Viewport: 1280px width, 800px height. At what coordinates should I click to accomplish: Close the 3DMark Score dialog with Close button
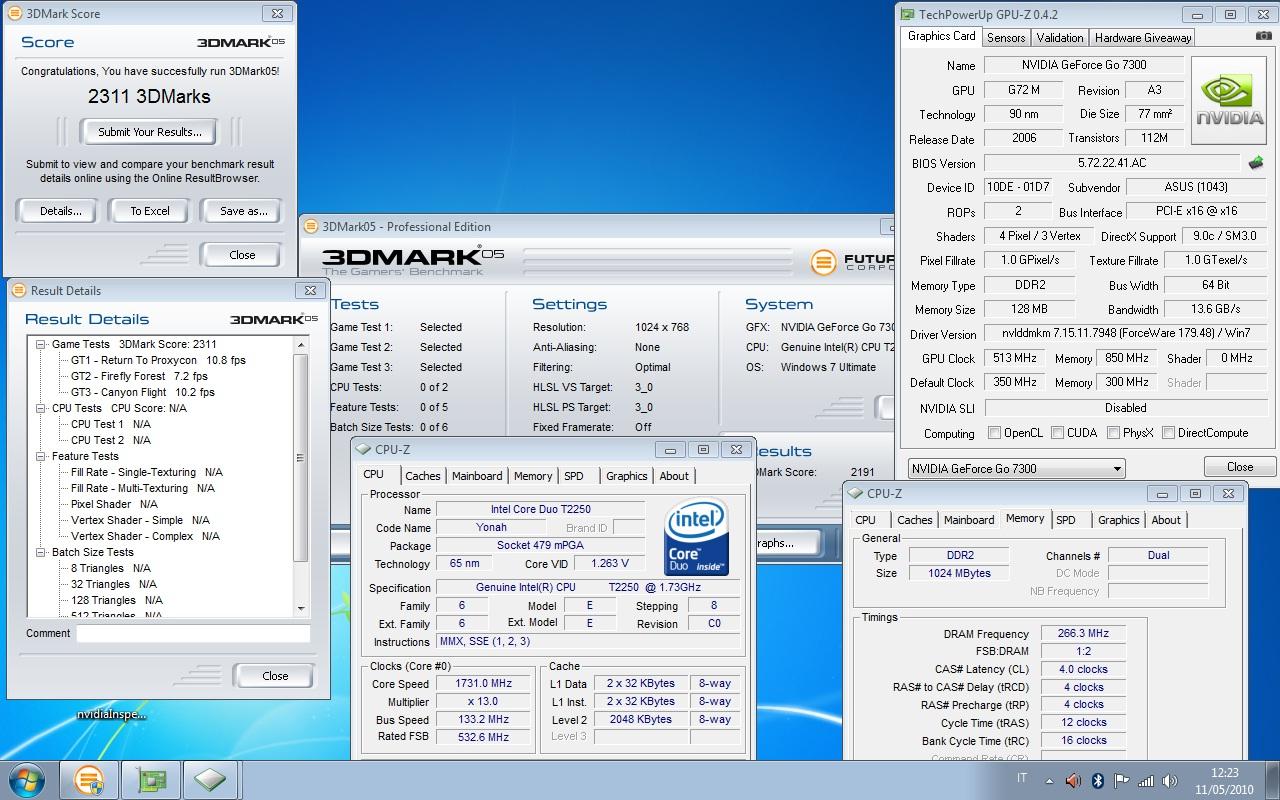click(x=242, y=255)
